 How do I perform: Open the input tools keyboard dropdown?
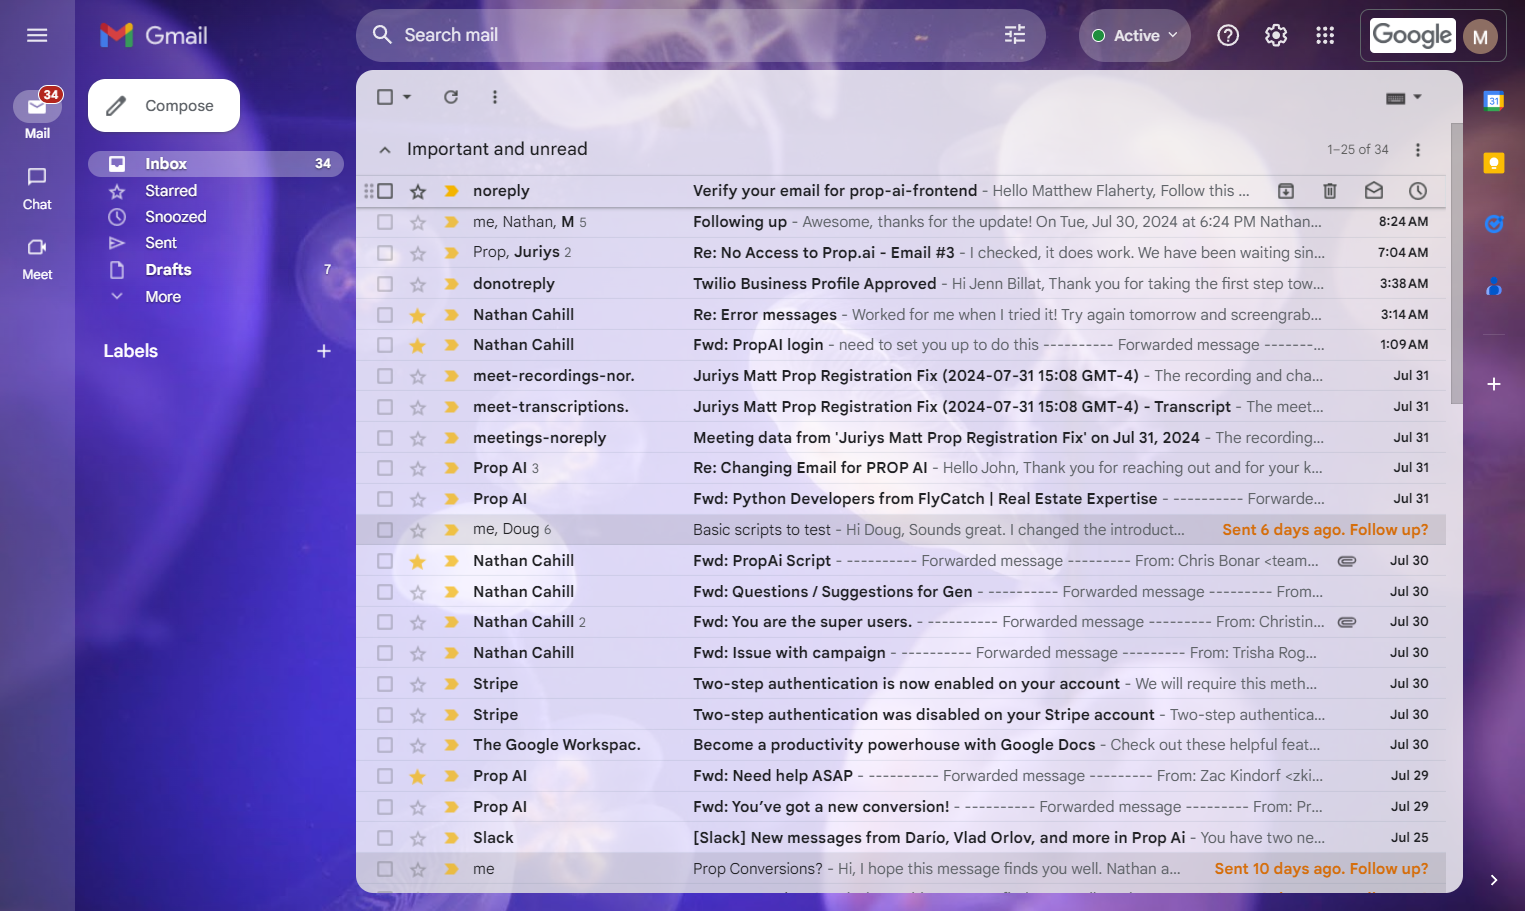click(x=1404, y=98)
